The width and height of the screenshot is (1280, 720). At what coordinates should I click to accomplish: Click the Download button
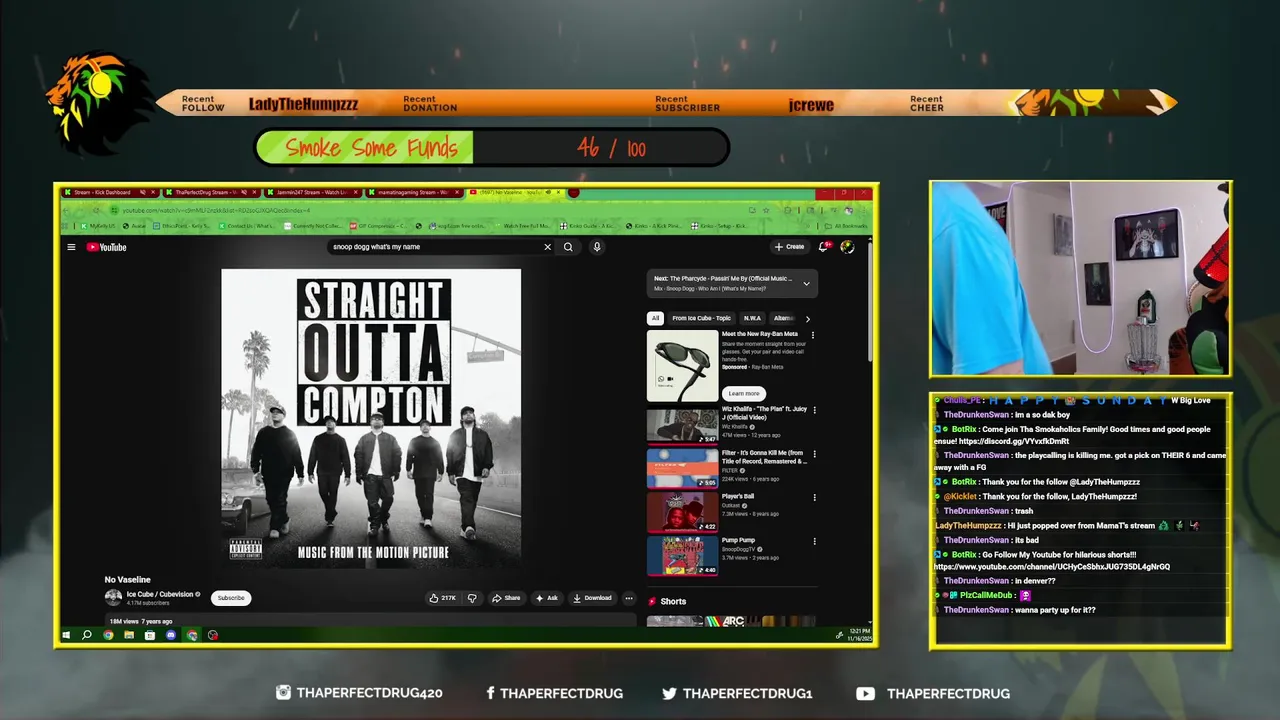[x=592, y=598]
